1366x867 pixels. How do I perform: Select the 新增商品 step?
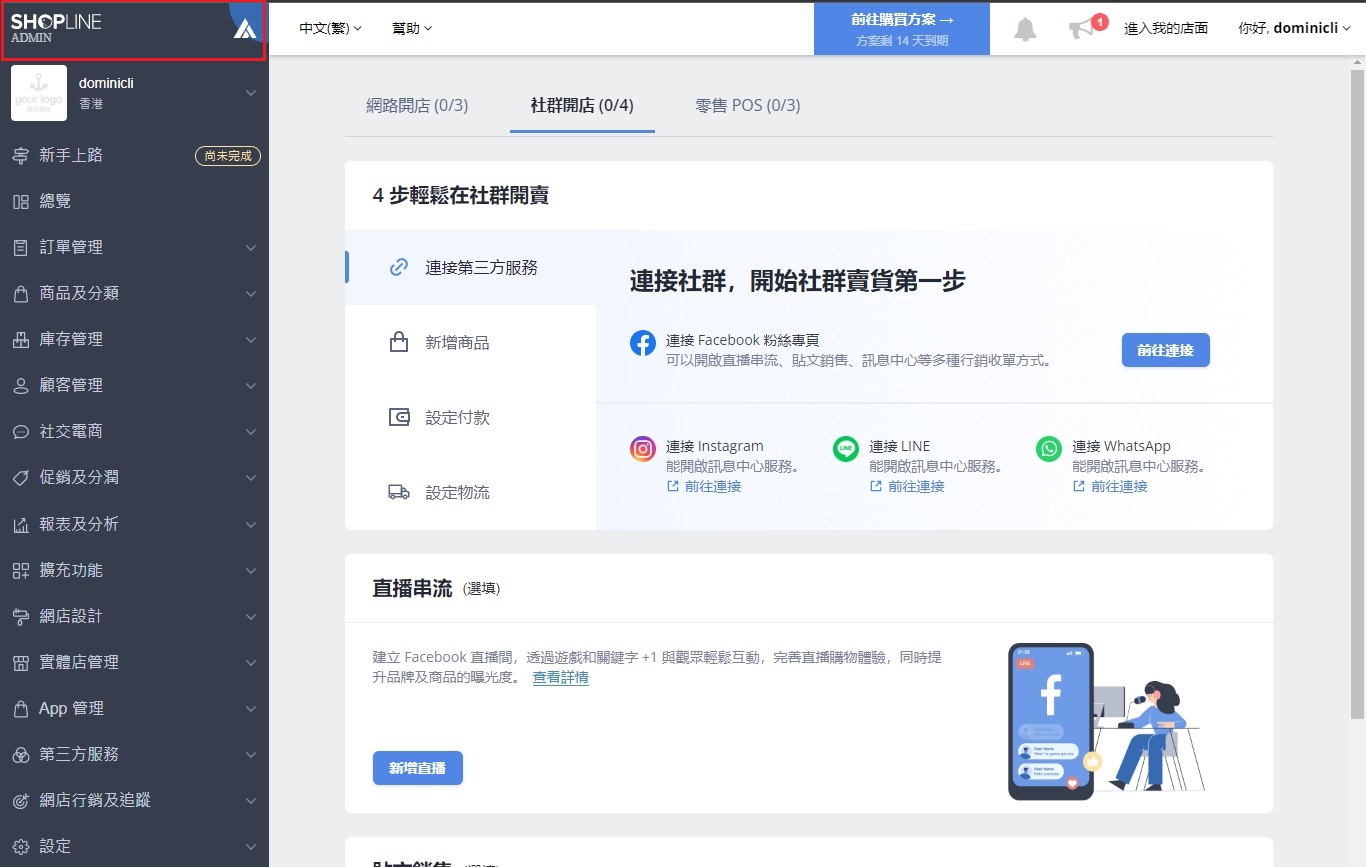pyautogui.click(x=471, y=343)
